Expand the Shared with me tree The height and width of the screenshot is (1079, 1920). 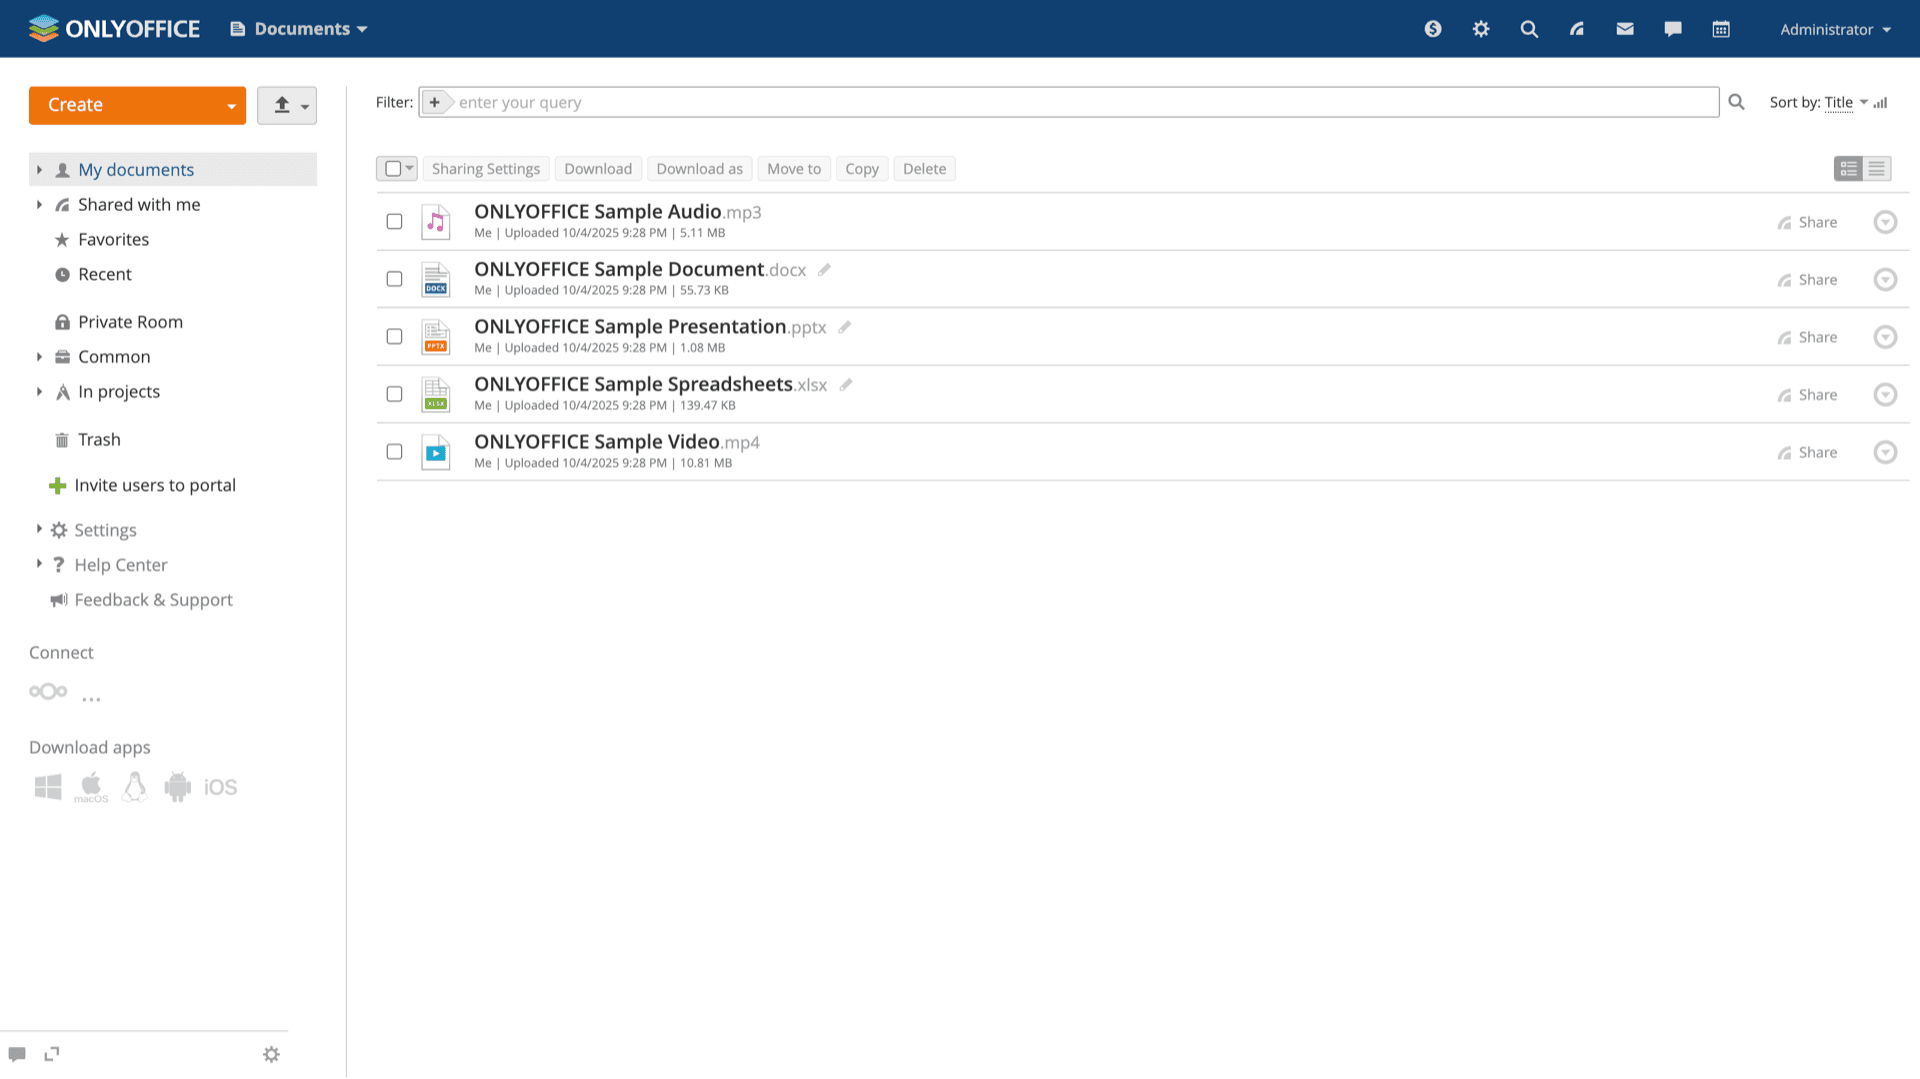[x=39, y=205]
